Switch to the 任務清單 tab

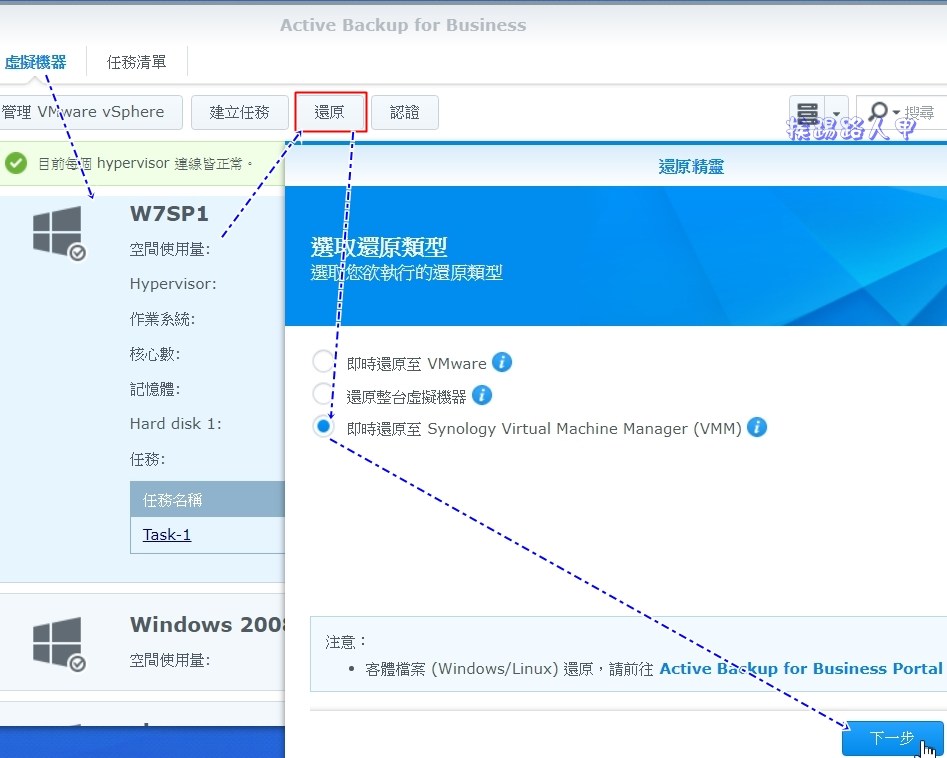tap(136, 62)
